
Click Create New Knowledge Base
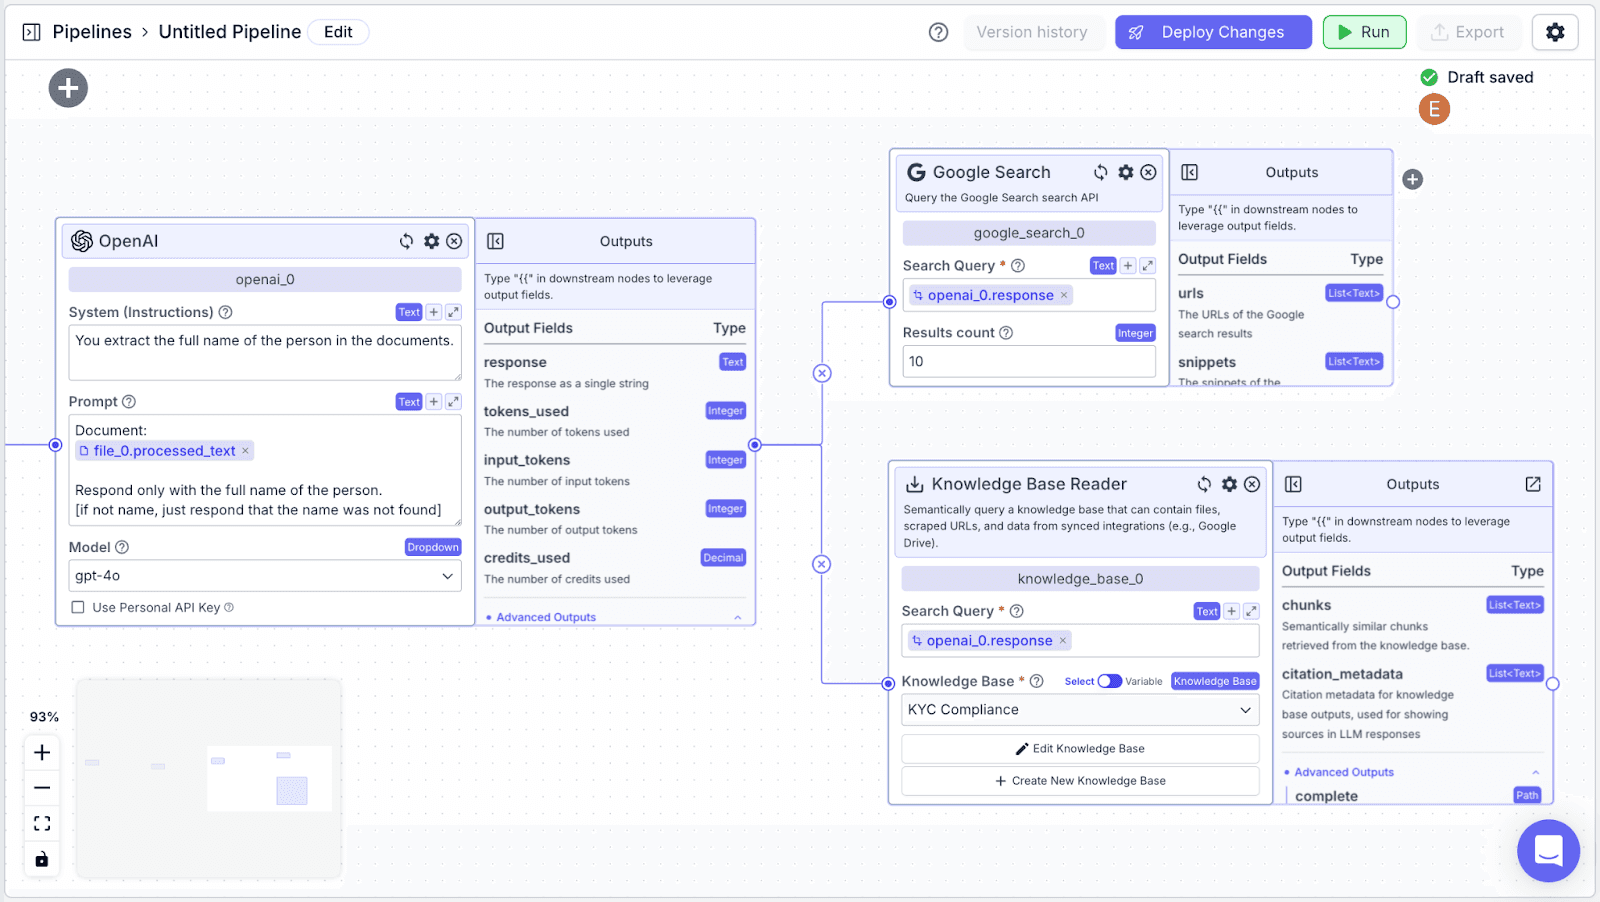[x=1080, y=781]
